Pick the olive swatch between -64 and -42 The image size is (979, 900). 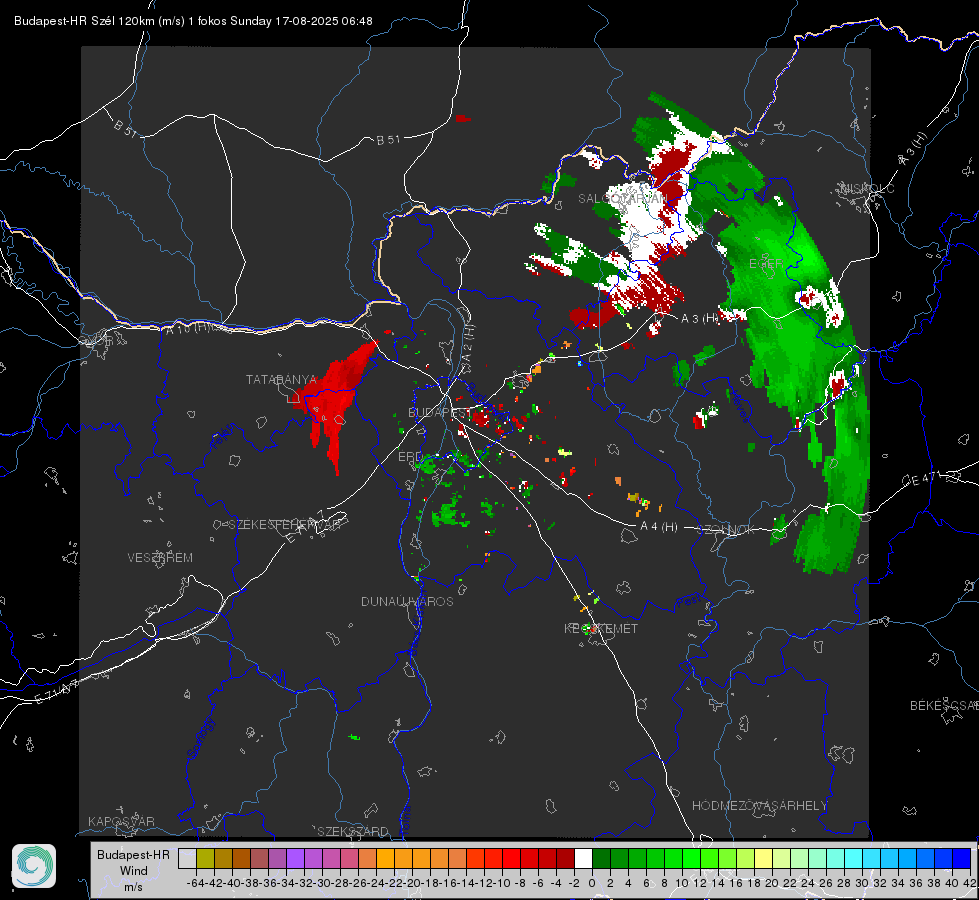(x=205, y=858)
